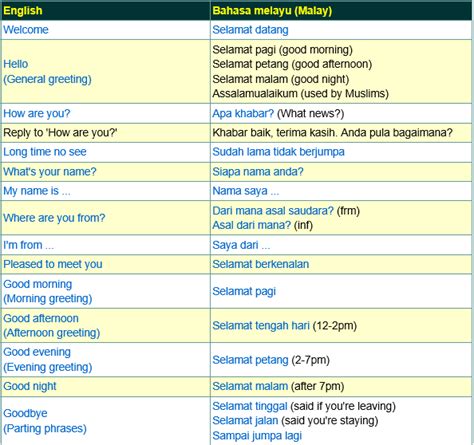The width and height of the screenshot is (474, 445).
Task: Open the 'Asal dari mana?' informal link
Action: (252, 225)
